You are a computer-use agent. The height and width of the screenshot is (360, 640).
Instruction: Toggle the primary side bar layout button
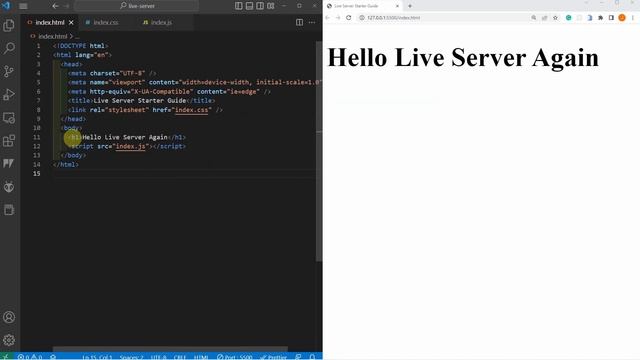click(239, 6)
